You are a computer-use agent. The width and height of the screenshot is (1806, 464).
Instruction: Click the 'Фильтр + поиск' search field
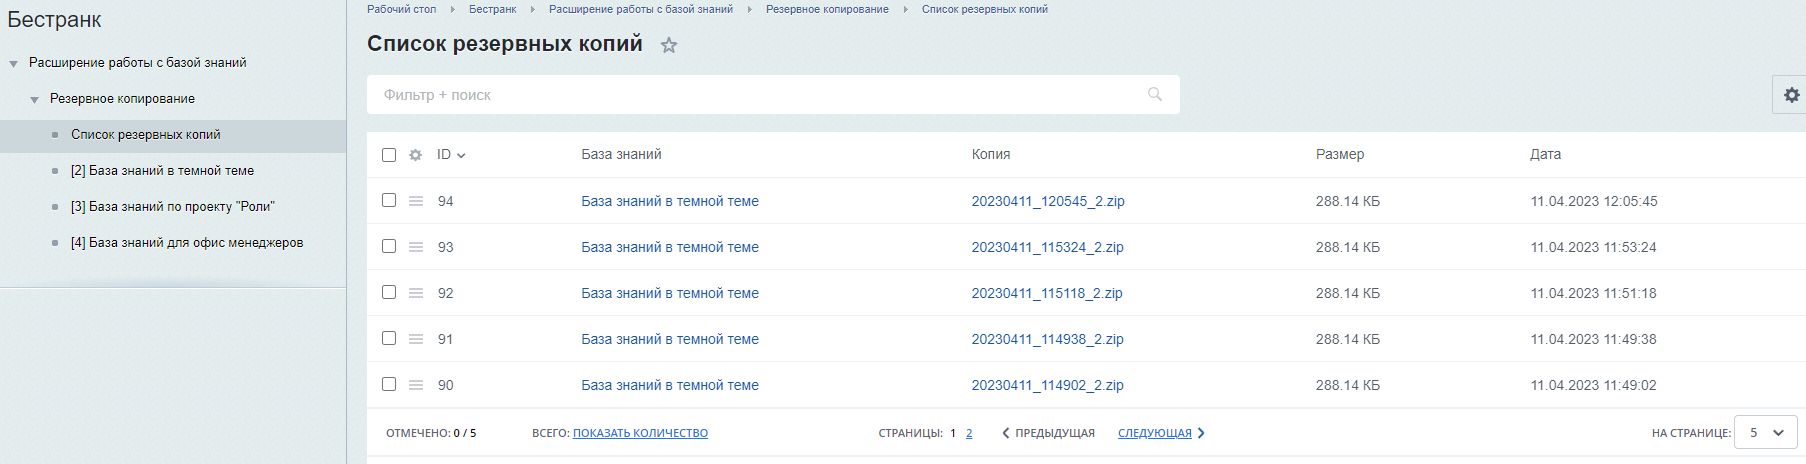coord(760,95)
